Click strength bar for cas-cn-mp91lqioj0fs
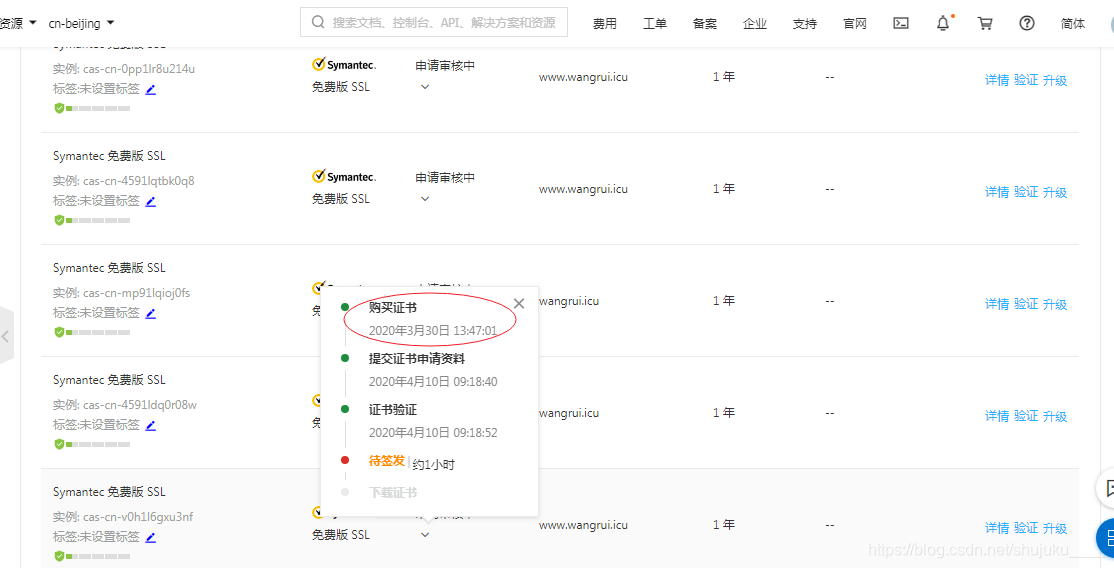This screenshot has height=568, width=1114. [x=98, y=332]
